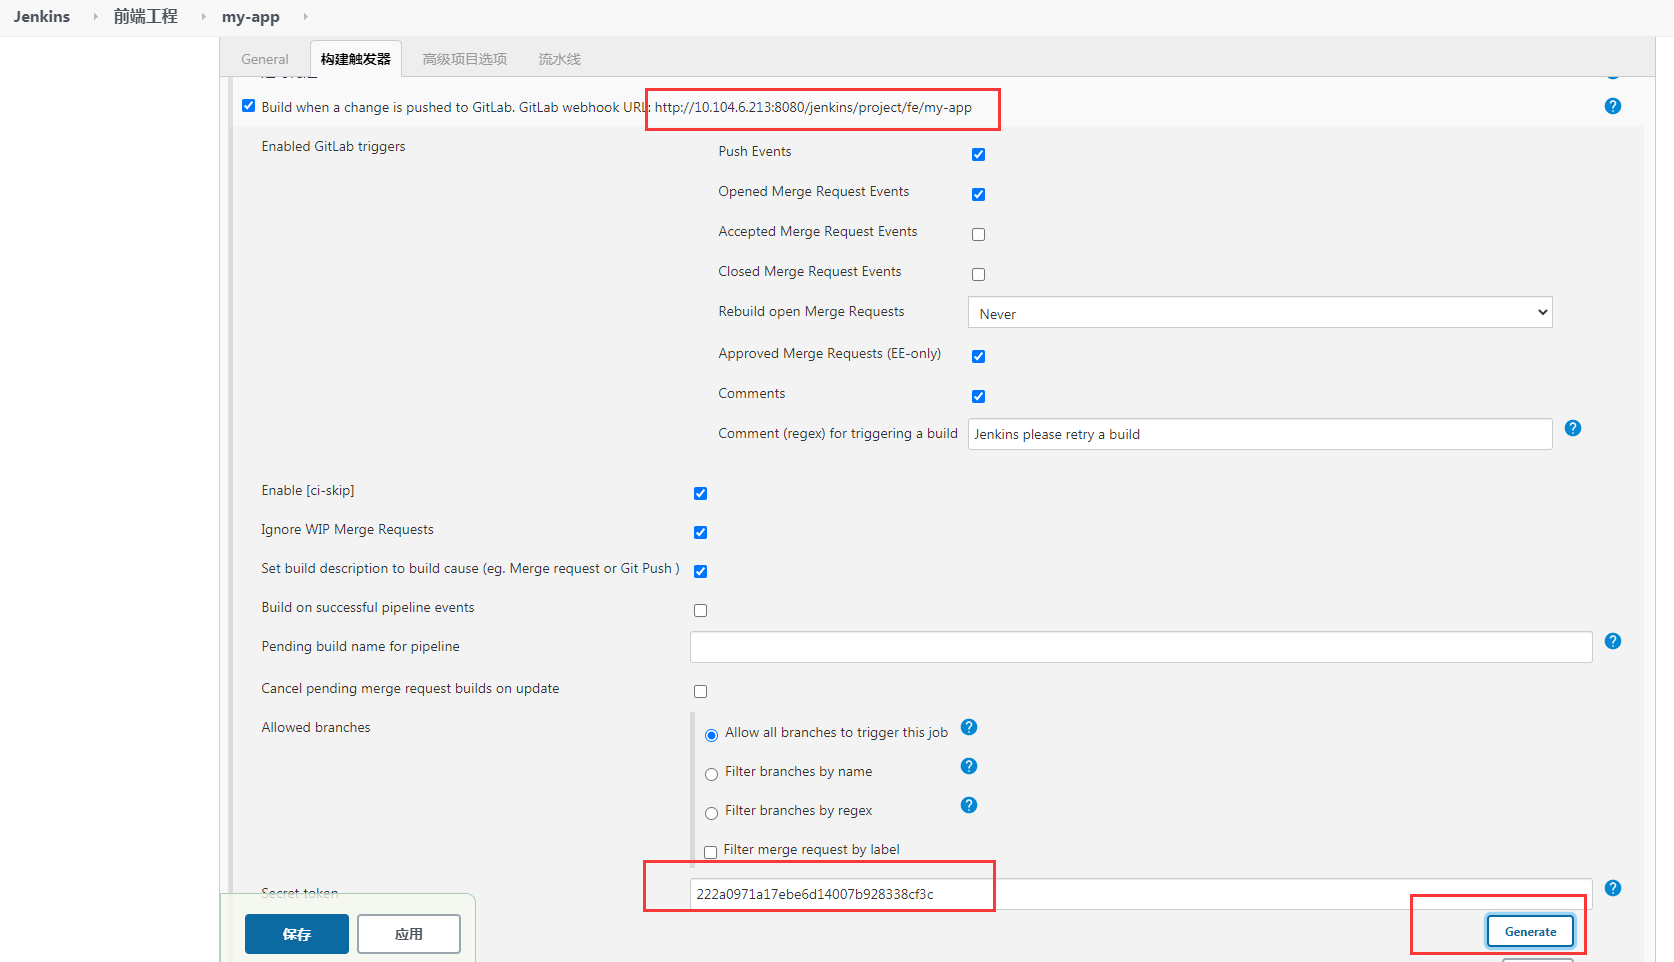Show help for Filter branches by name
1674x962 pixels.
coord(968,766)
